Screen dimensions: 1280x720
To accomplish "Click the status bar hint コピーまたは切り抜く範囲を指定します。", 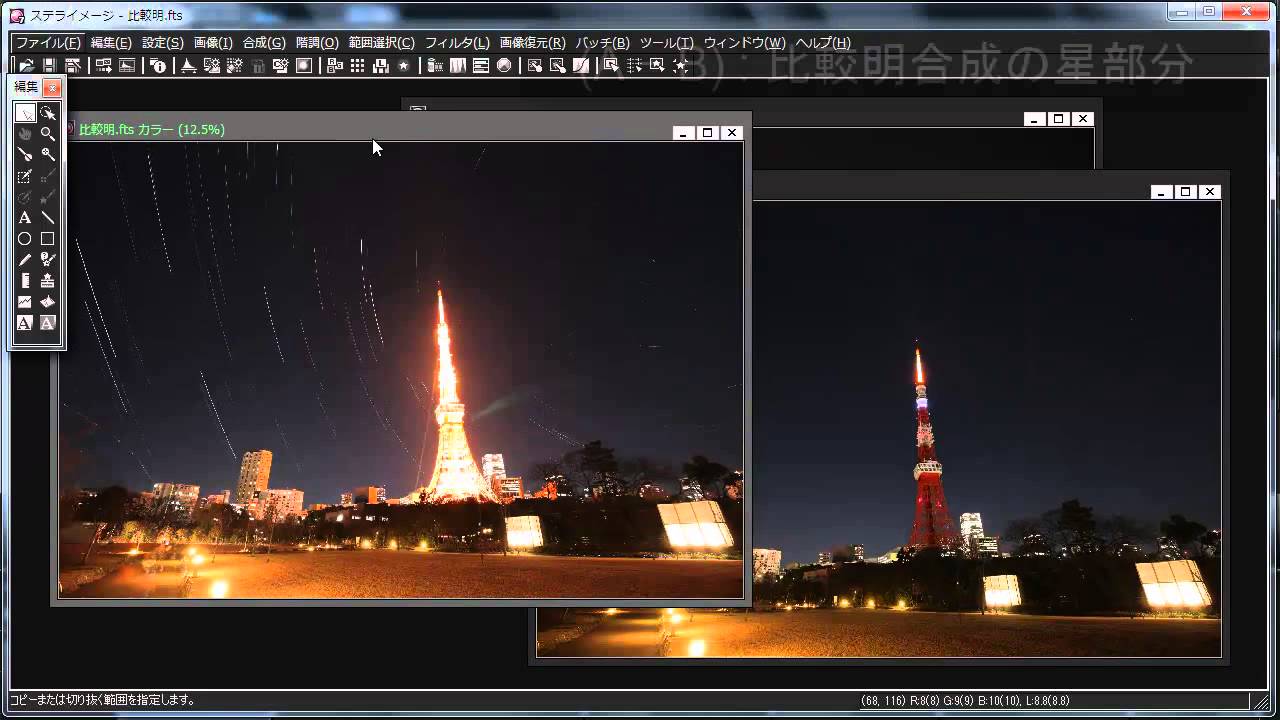I will tap(103, 700).
